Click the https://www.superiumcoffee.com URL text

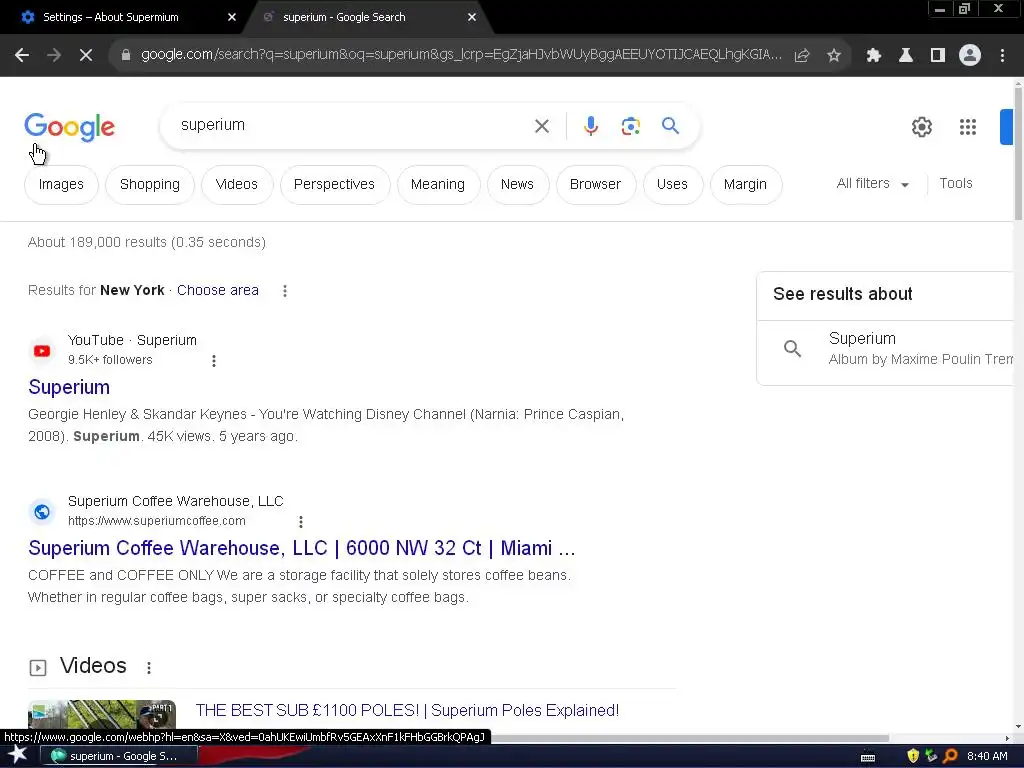(157, 521)
